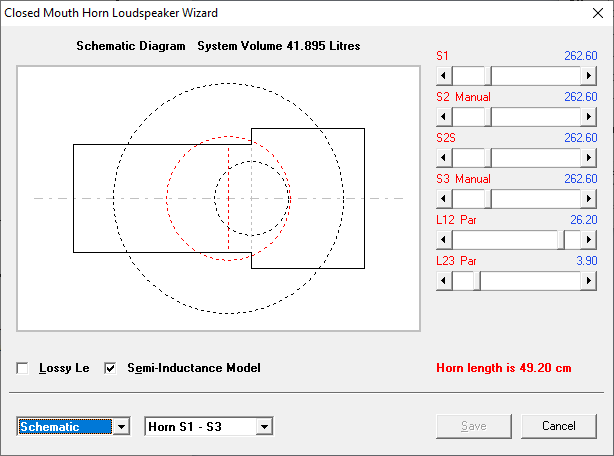Click the S3 Manual slider right arrow

click(589, 199)
